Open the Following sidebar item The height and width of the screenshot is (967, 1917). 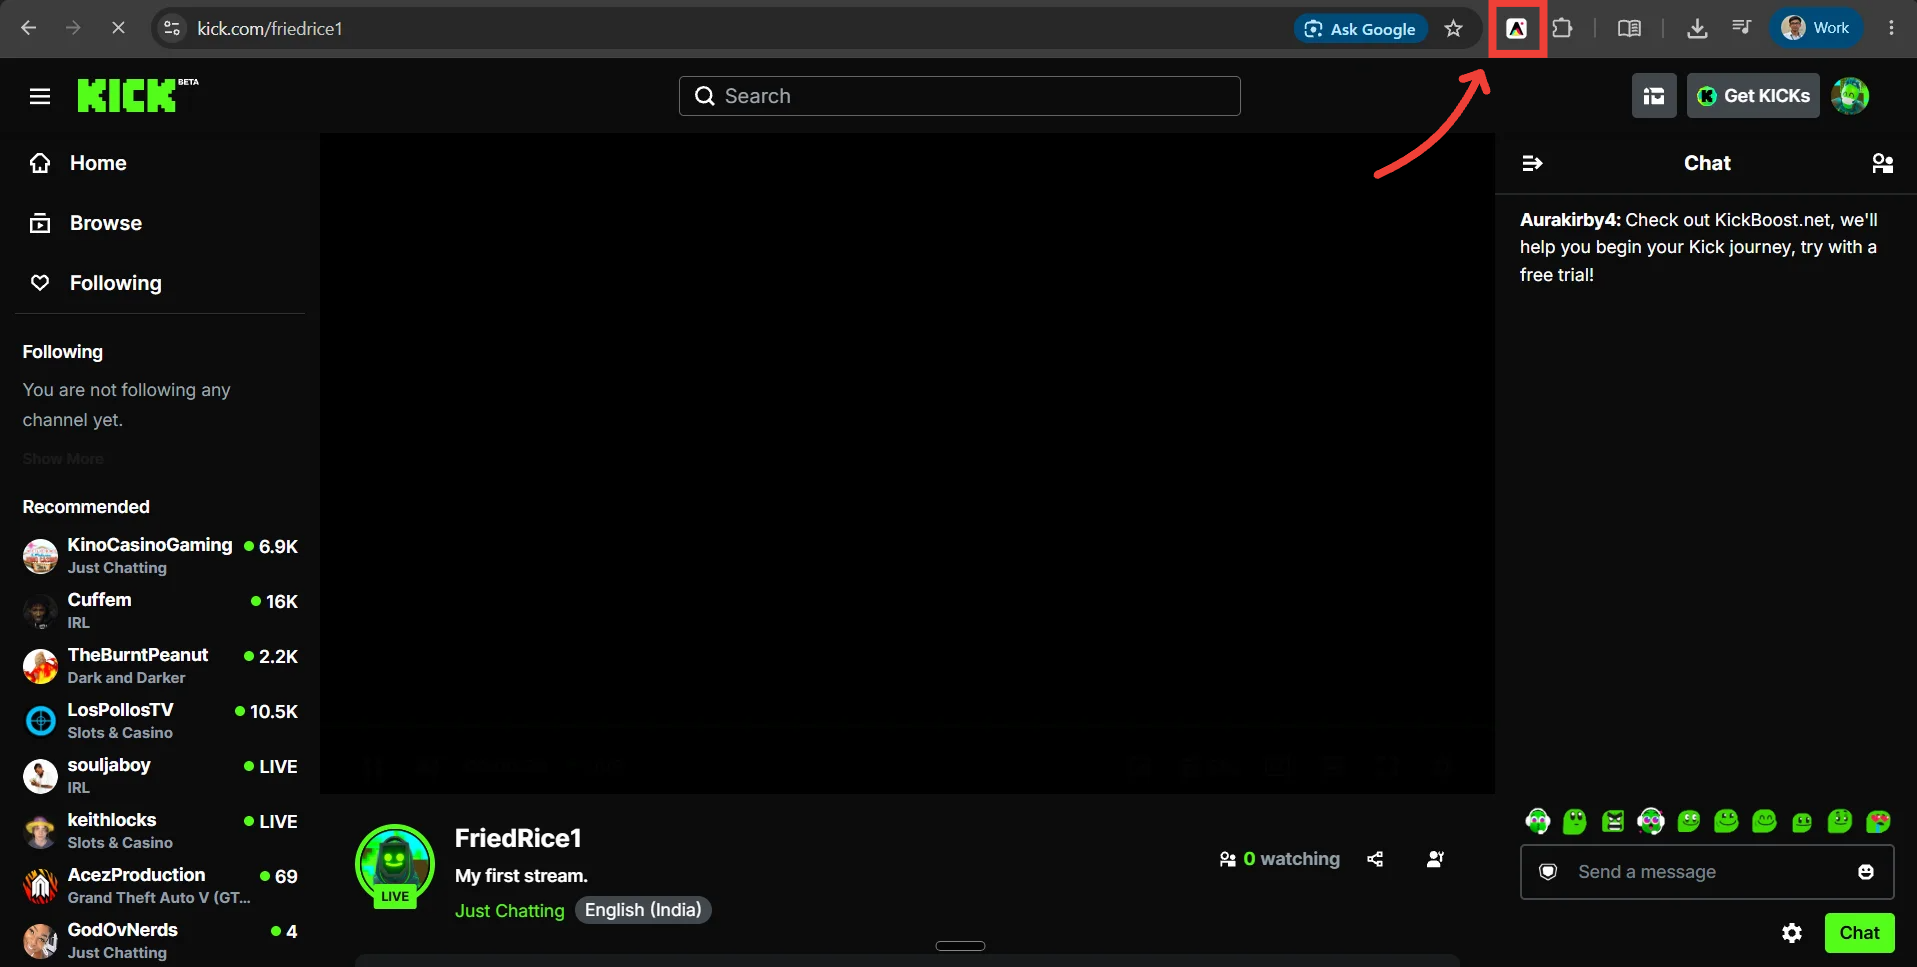coord(160,283)
